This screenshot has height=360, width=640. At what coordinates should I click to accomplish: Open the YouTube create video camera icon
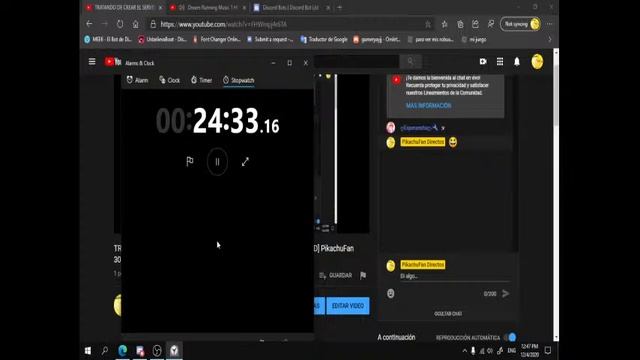pos(483,62)
